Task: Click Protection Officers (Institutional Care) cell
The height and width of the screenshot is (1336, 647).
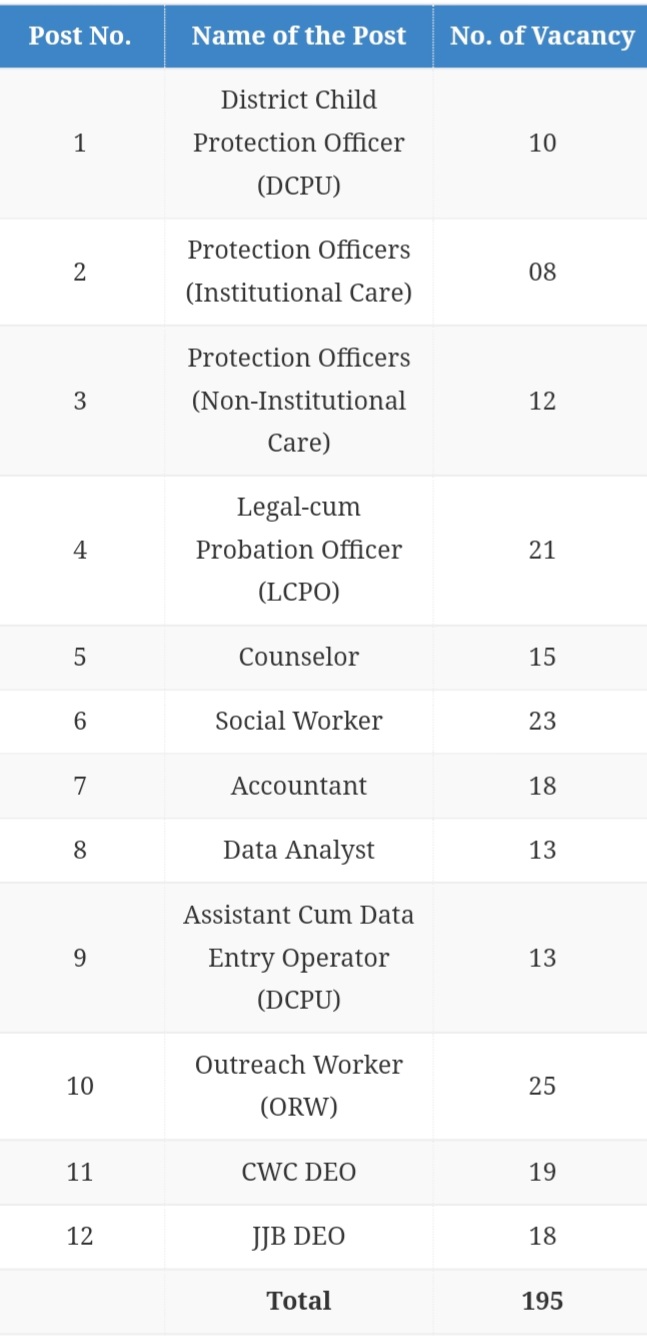Action: 298,271
